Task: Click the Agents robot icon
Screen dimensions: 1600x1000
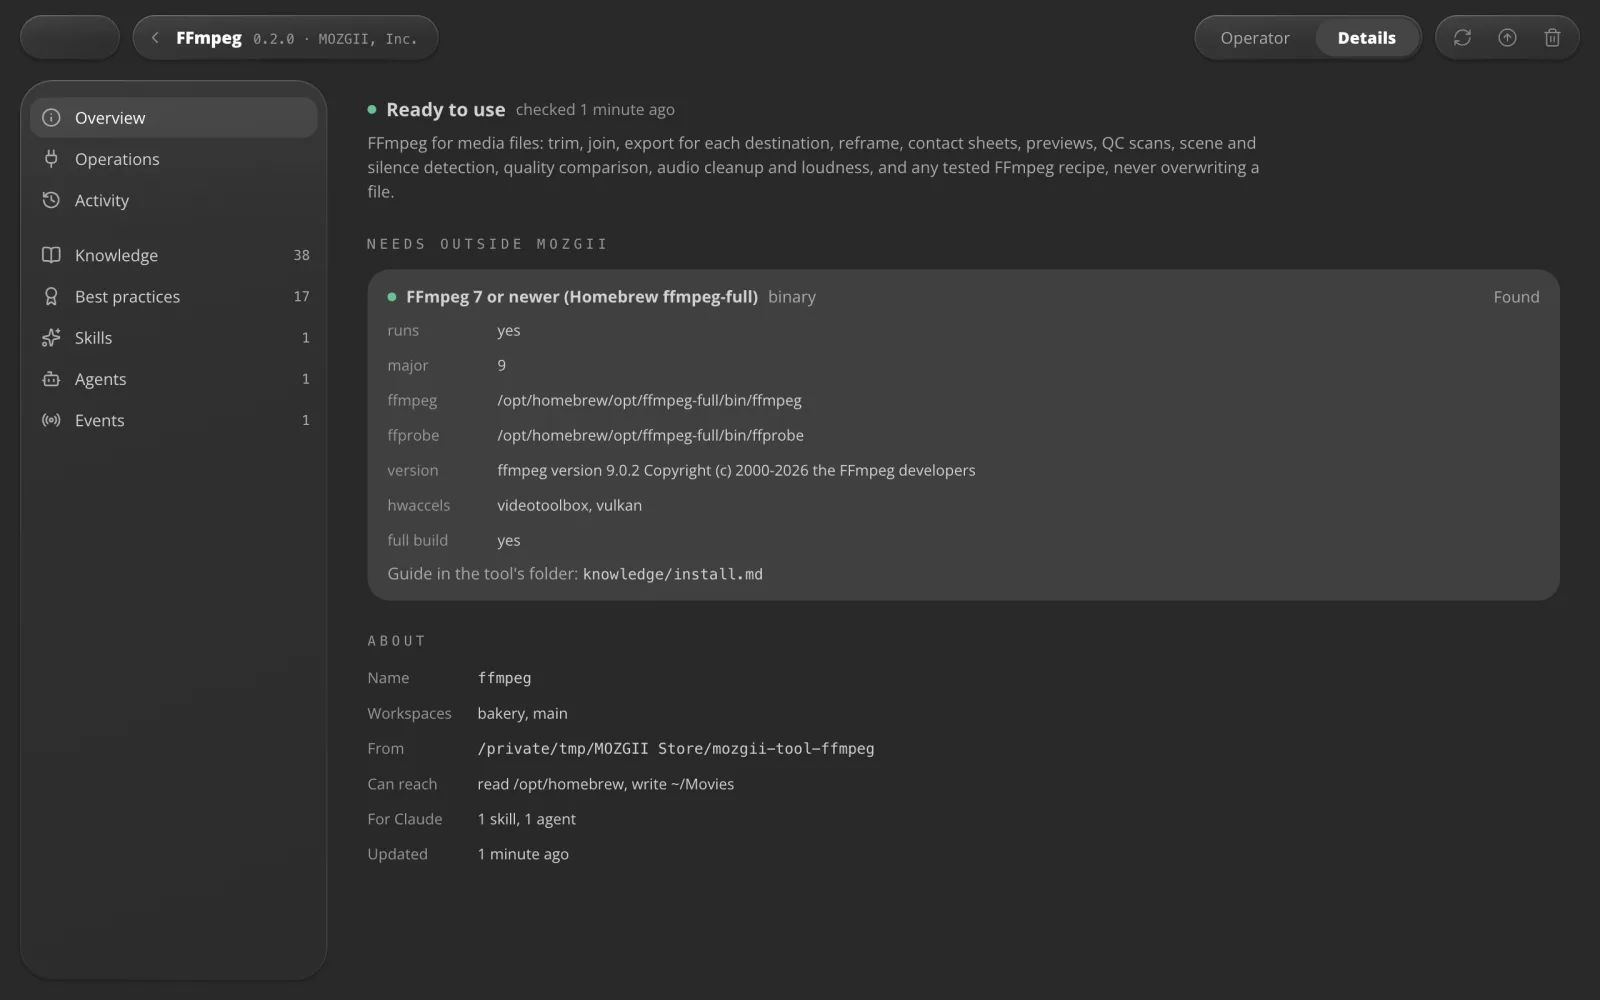Action: pos(51,379)
